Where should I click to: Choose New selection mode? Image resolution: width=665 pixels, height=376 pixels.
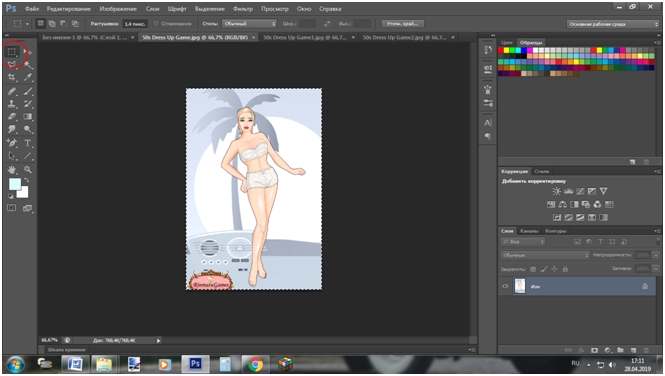[40, 24]
